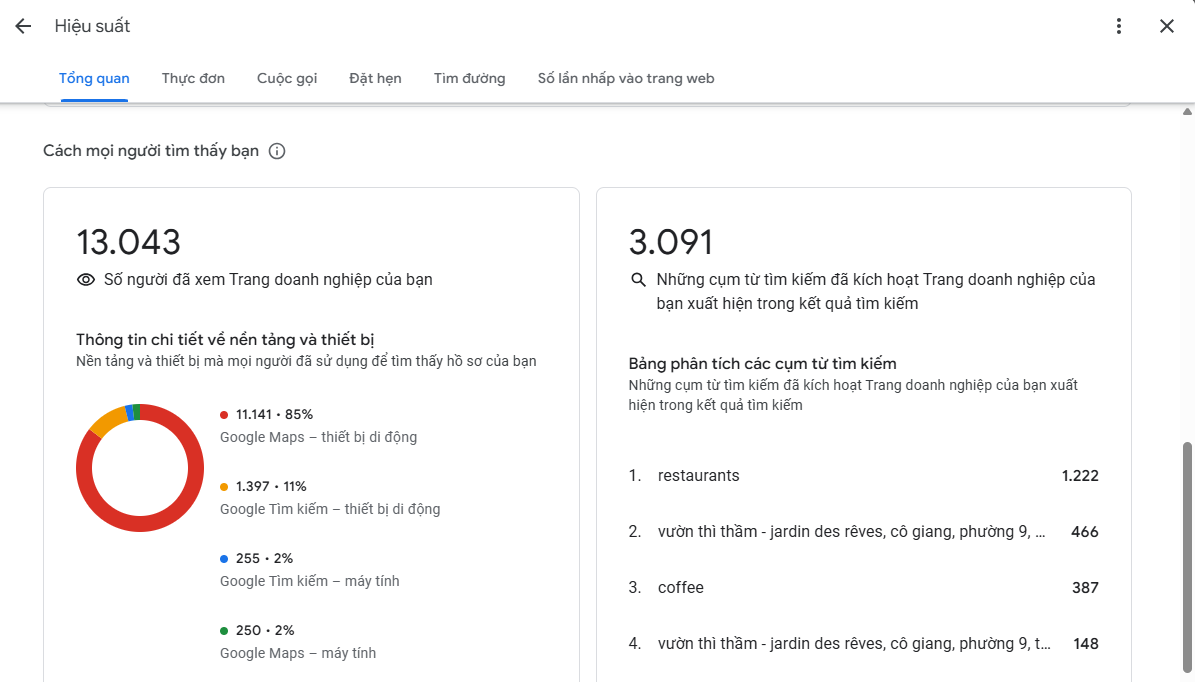The image size is (1195, 682).
Task: Click the eye icon beside profile views
Action: coord(86,280)
